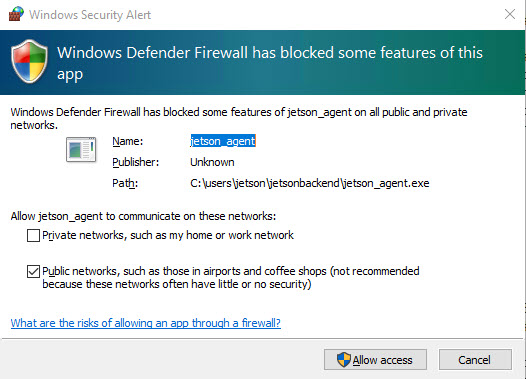Cancel the firewall alert dialog
Screen dimensions: 526x379
(475, 360)
